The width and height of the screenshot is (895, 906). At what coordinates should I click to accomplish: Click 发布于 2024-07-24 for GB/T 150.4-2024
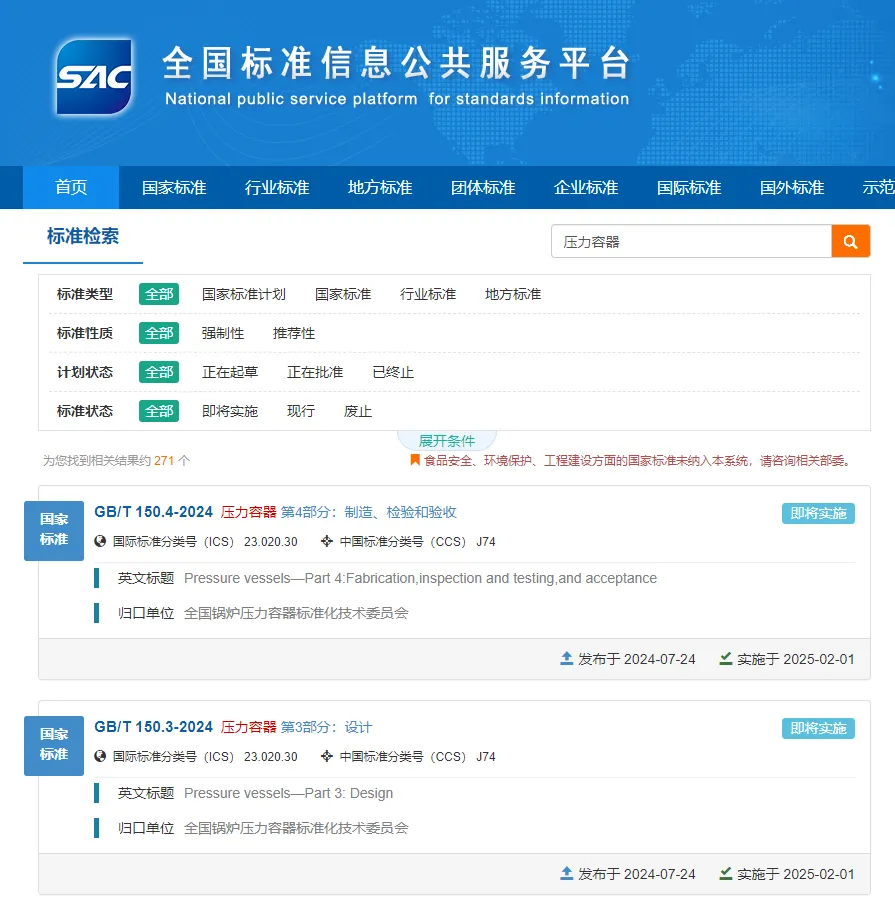[637, 659]
